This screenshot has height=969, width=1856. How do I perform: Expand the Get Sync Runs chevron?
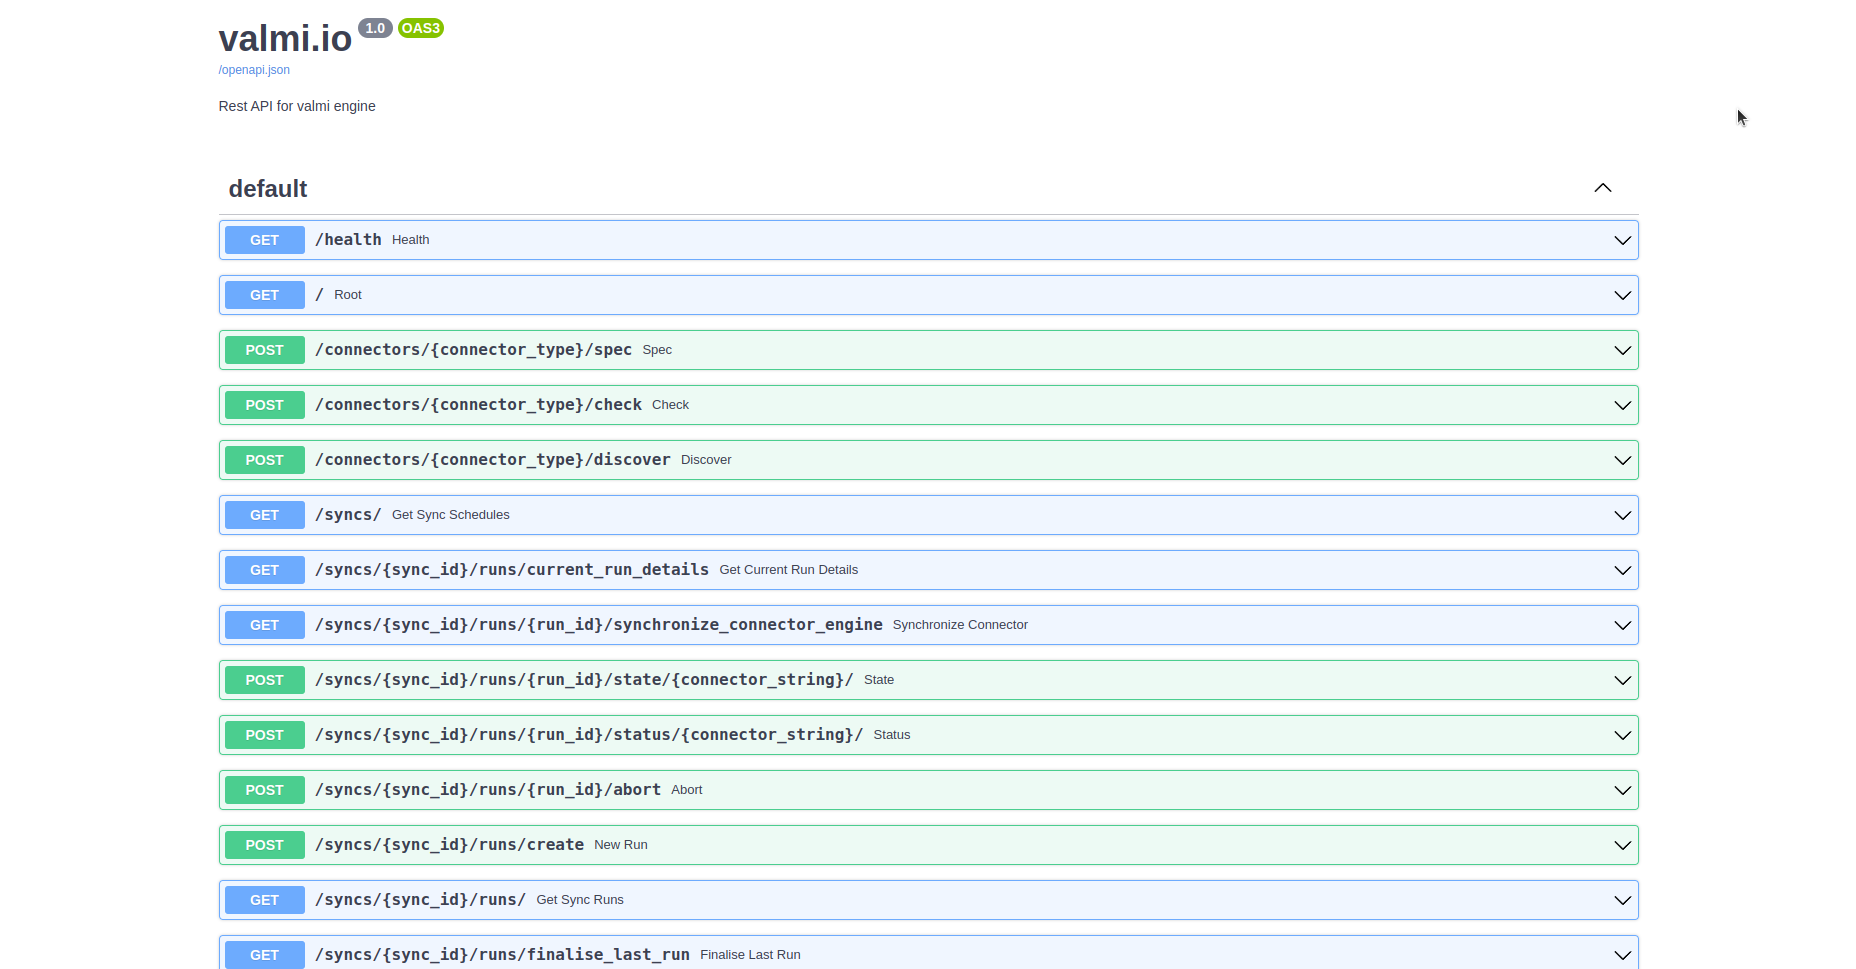[x=1622, y=900]
